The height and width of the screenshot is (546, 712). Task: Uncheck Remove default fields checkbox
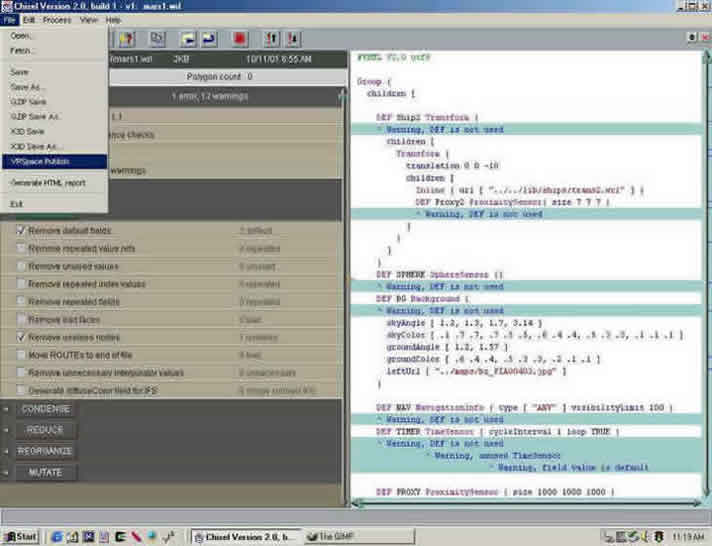(21, 231)
